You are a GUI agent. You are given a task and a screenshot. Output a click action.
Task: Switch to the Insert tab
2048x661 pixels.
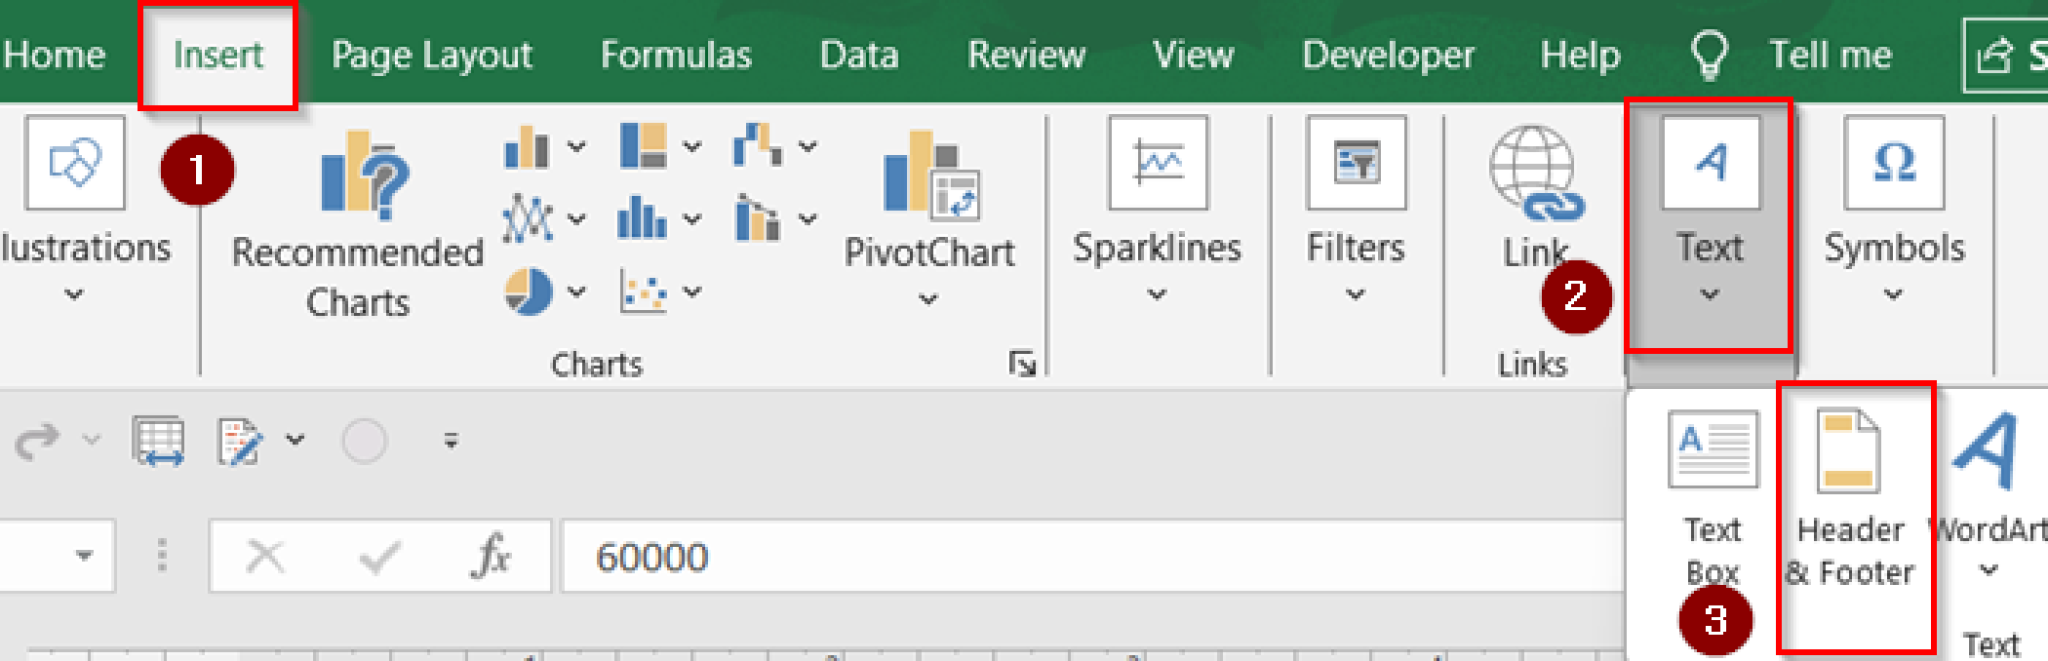coord(218,55)
